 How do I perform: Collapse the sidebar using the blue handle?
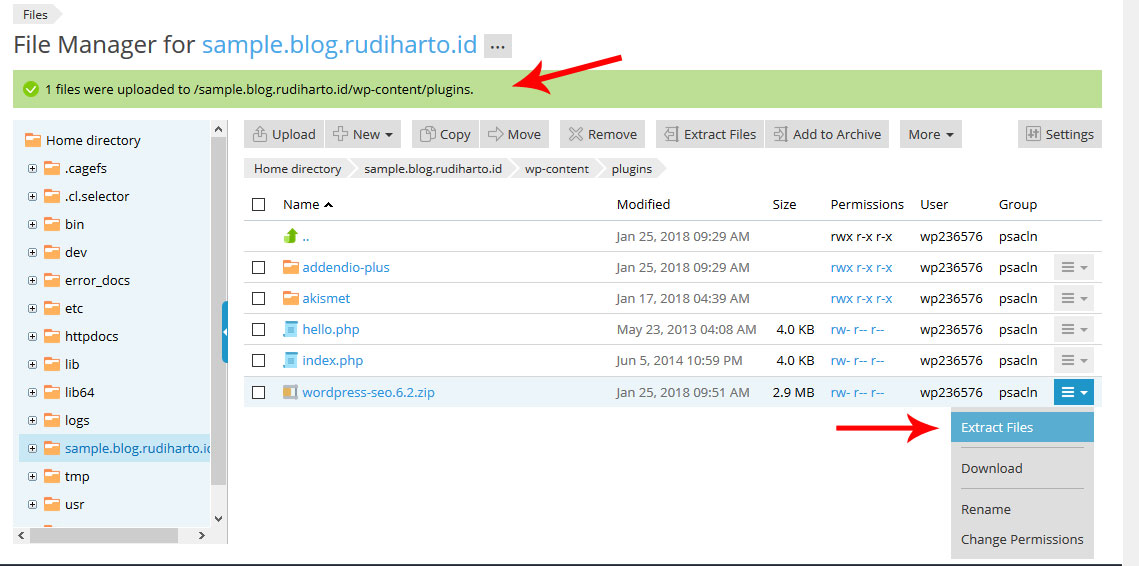point(225,332)
